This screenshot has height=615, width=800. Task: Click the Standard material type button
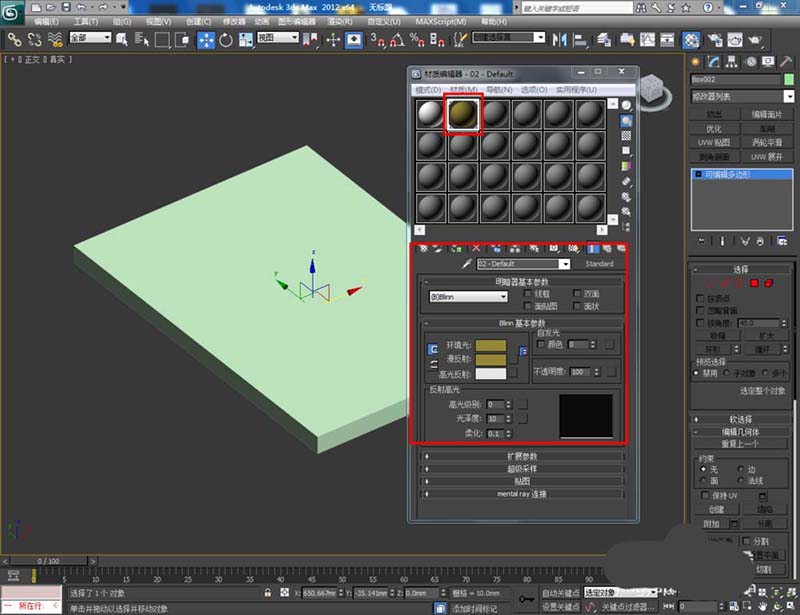(x=599, y=264)
